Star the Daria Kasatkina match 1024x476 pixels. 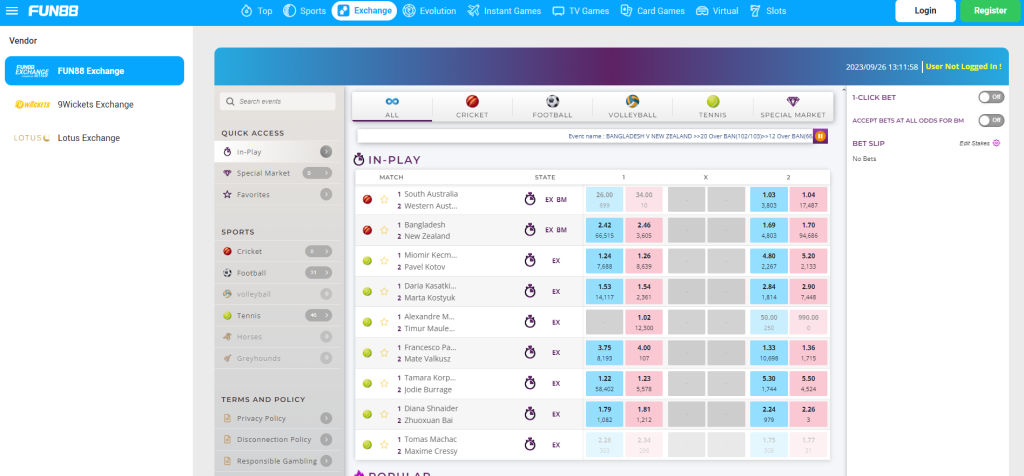pyautogui.click(x=384, y=291)
